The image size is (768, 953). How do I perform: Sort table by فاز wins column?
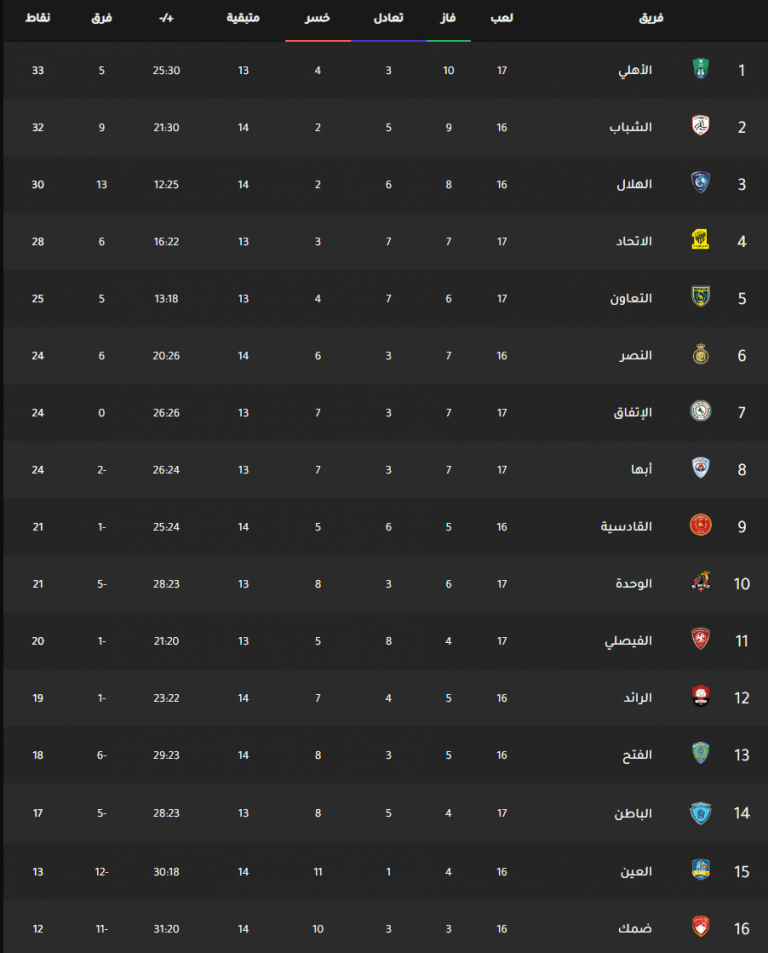tap(448, 18)
